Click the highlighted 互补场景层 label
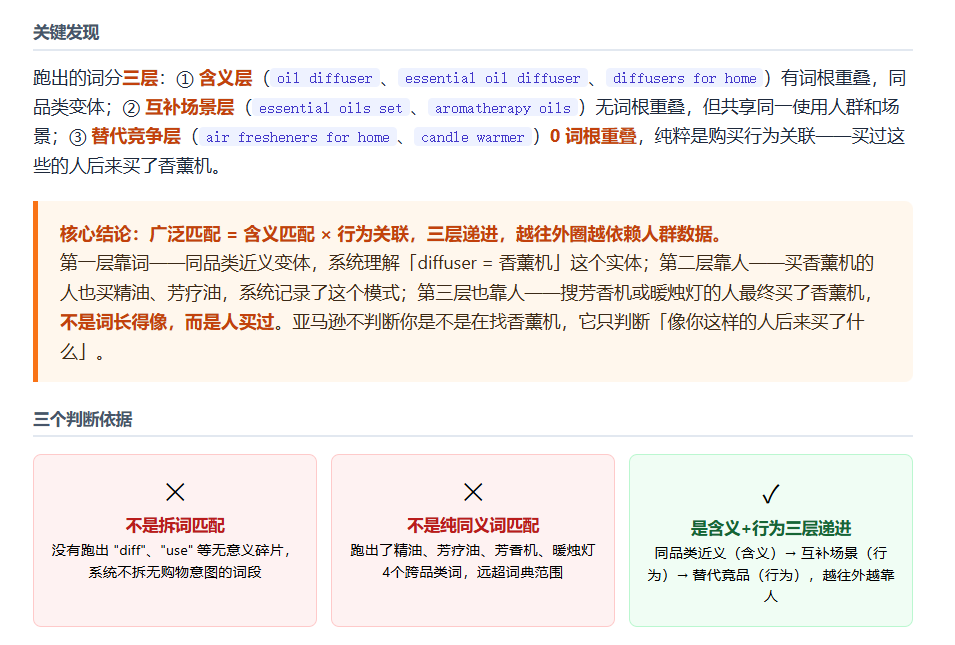Viewport: 955px width, 645px height. coord(189,107)
